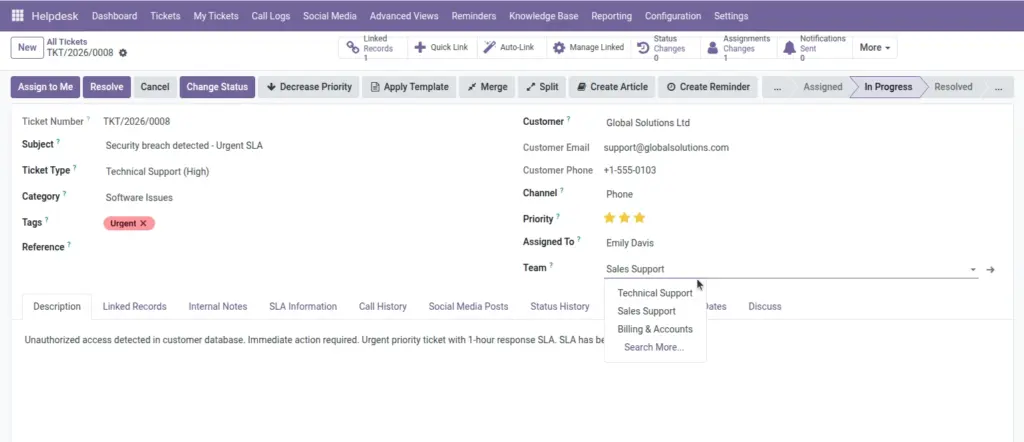Viewport: 1024px width, 442px height.
Task: Go back to All Tickets breadcrumb
Action: [67, 42]
